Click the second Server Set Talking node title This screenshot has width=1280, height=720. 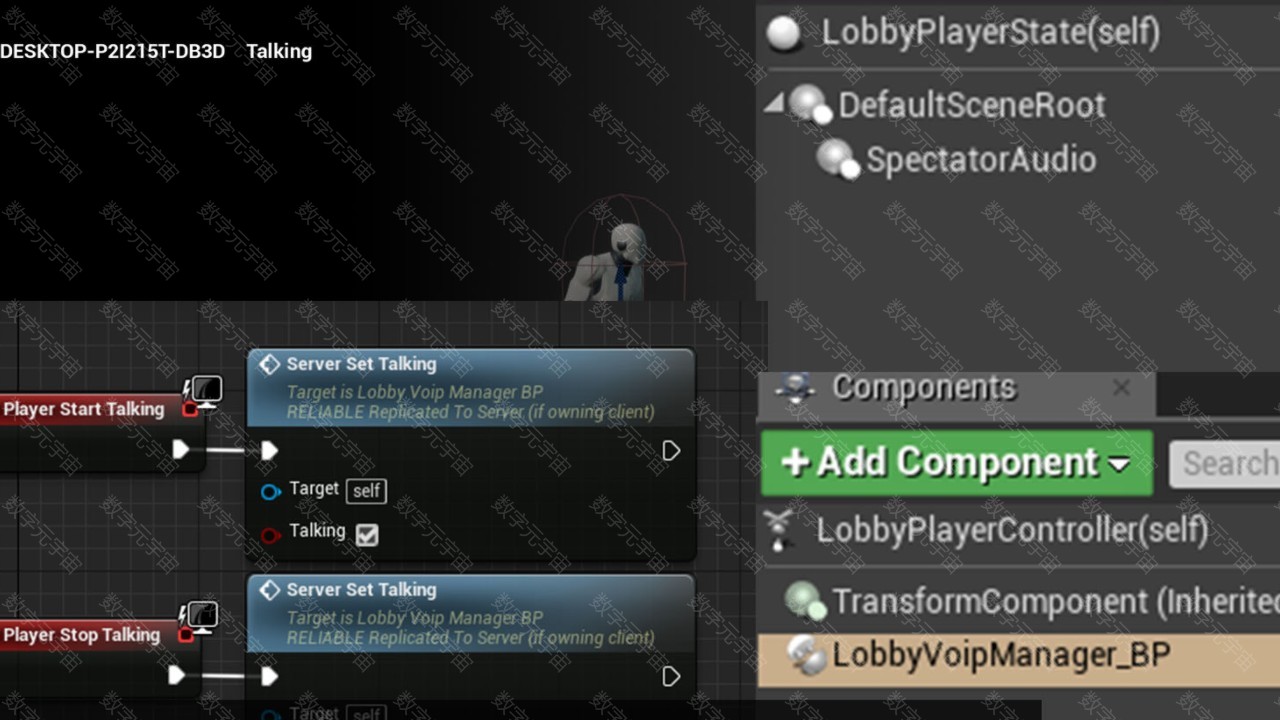[x=361, y=590]
